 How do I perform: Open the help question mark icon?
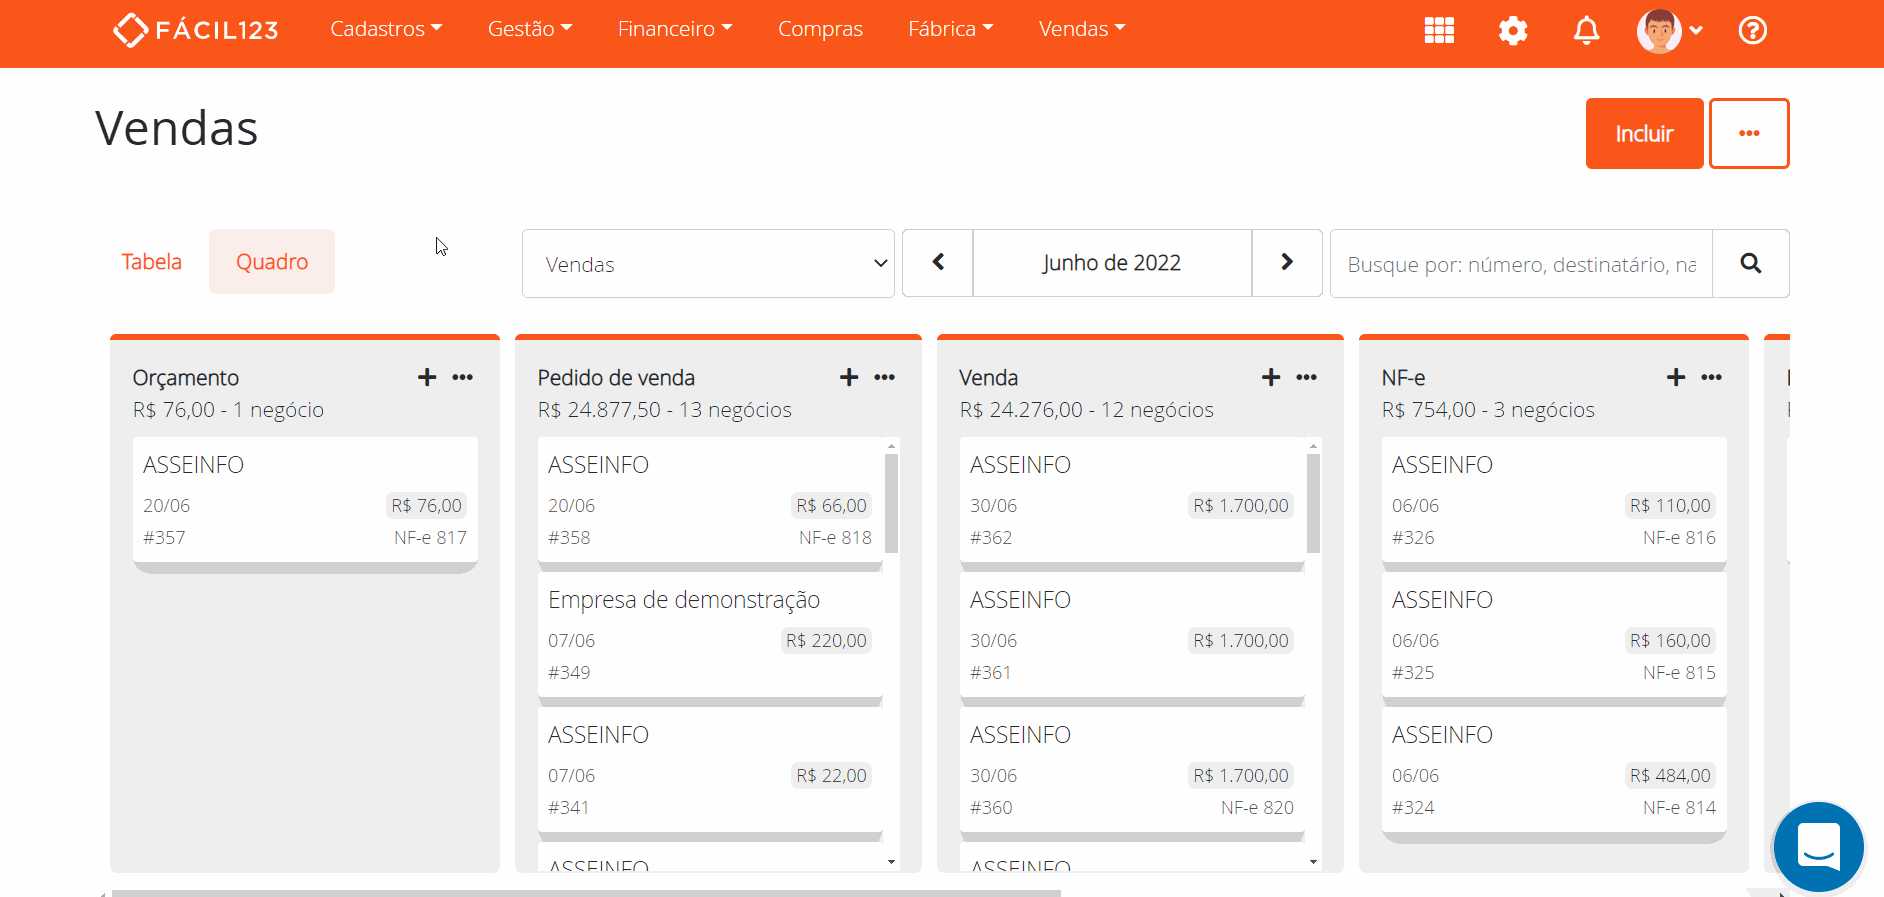(x=1752, y=30)
